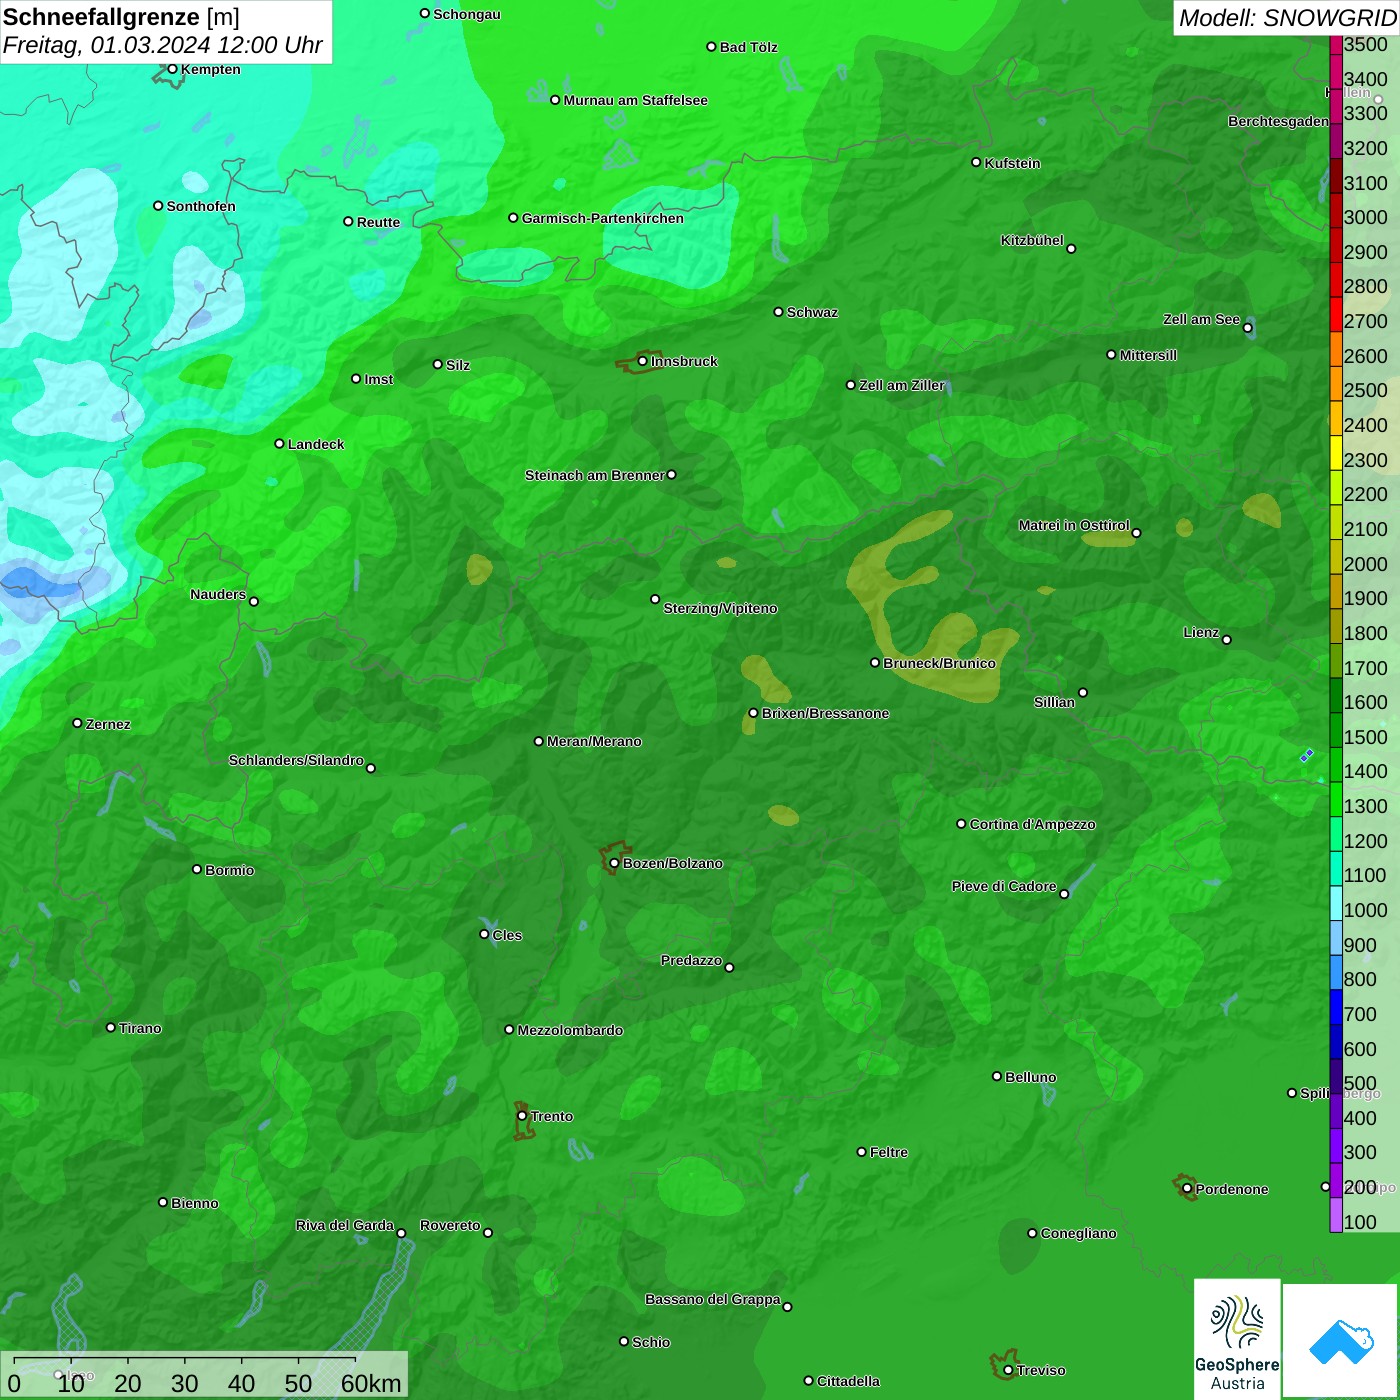
Task: Click the 'Meran/Merano' label
Action: (x=594, y=741)
